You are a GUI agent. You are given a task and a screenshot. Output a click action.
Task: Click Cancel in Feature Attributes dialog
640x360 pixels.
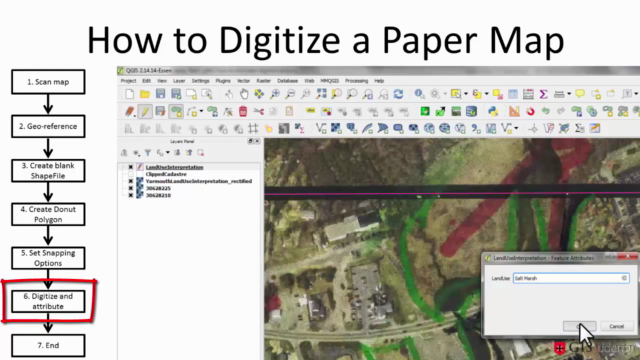click(616, 326)
